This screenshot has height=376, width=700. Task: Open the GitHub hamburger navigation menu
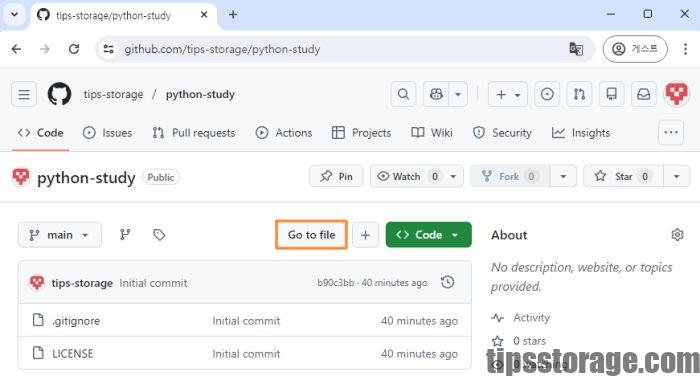(24, 94)
